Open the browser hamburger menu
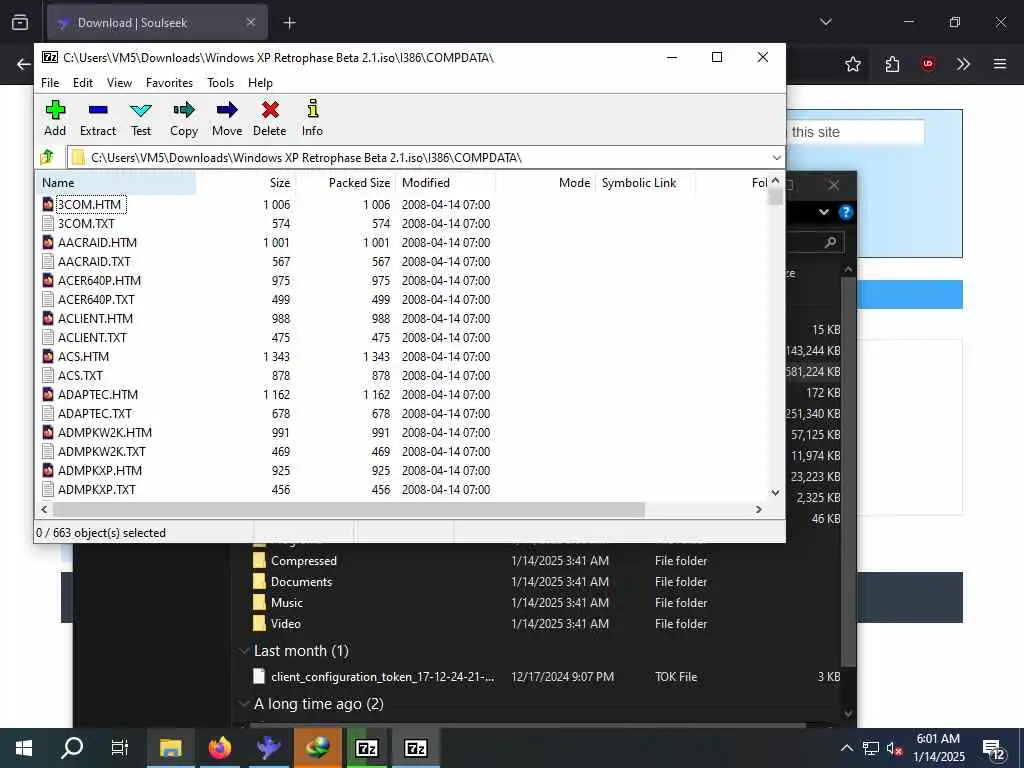 pyautogui.click(x=999, y=64)
